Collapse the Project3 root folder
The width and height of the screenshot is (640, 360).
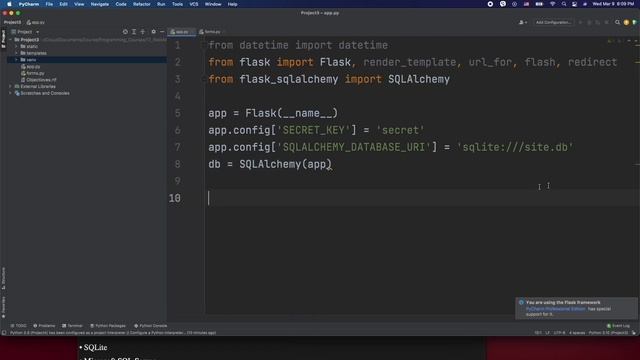(x=11, y=40)
